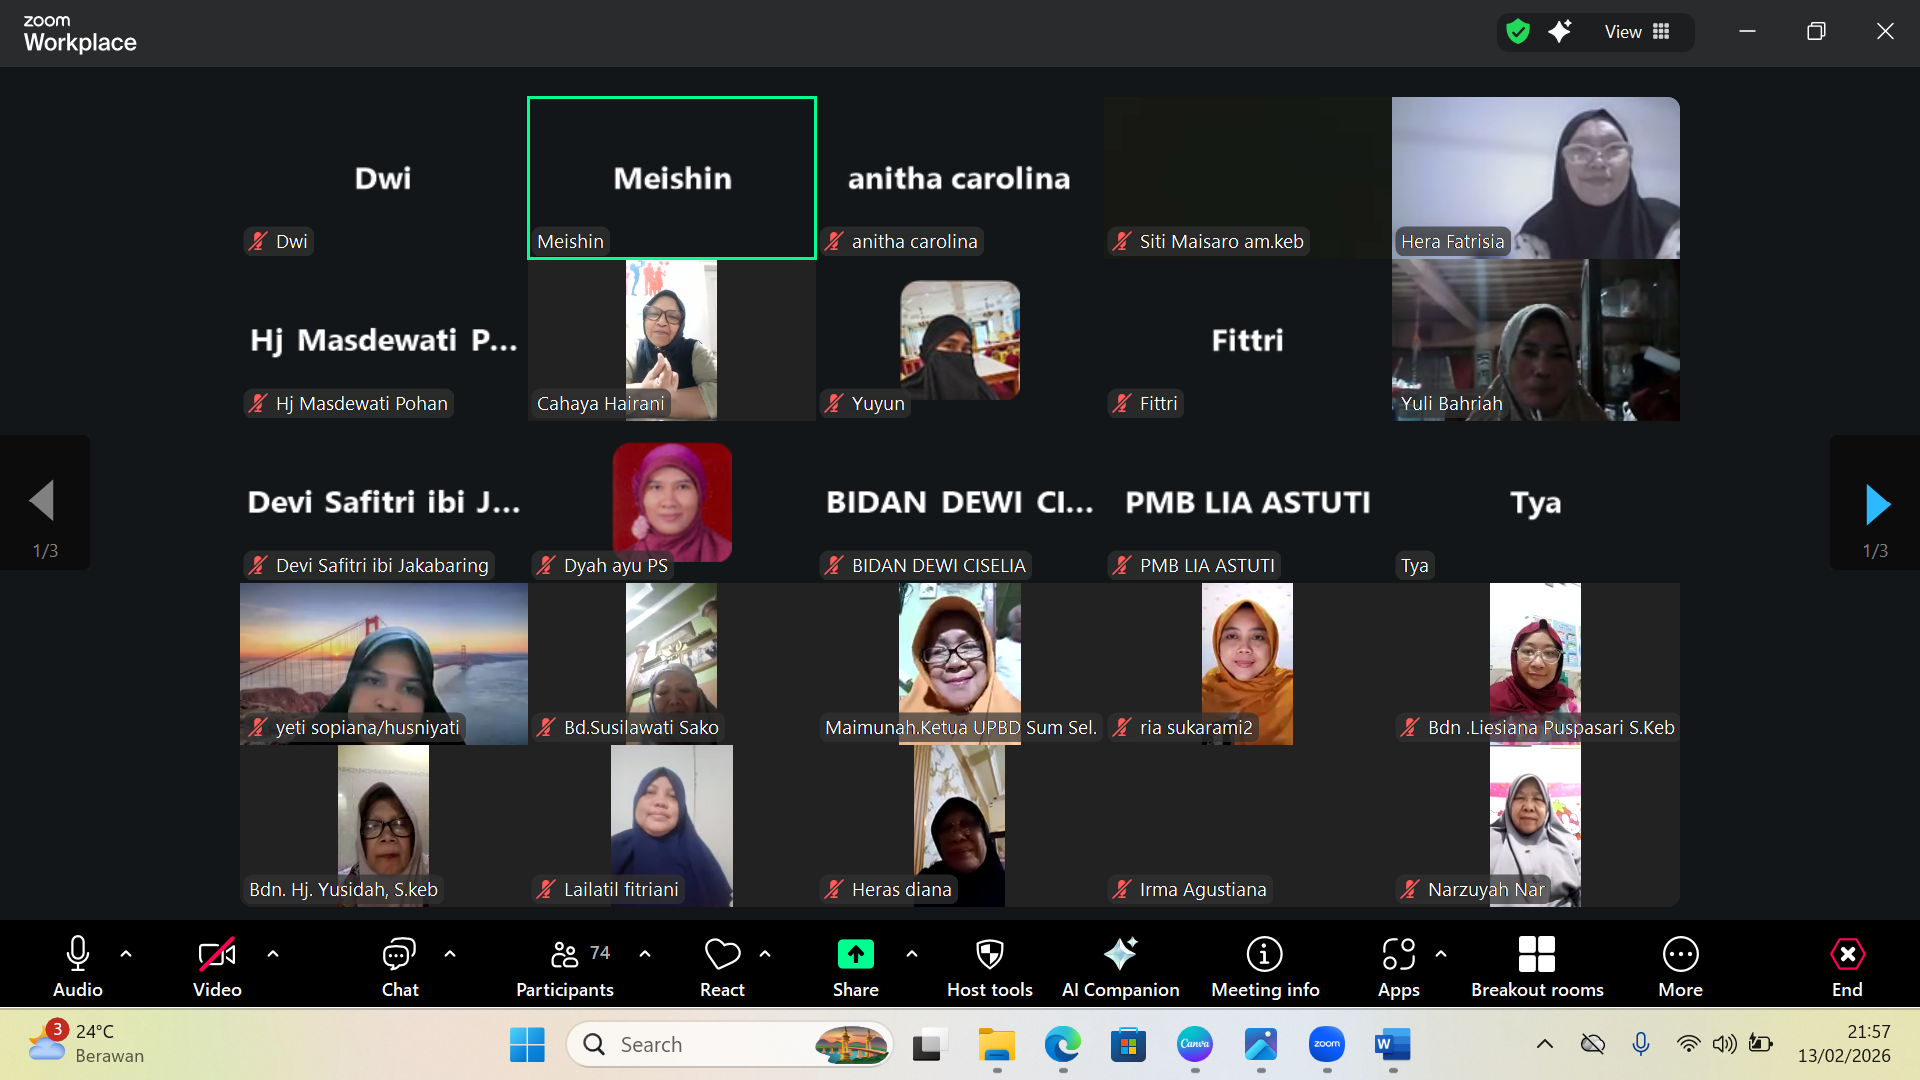
Task: Open the chat panel
Action: click(399, 963)
